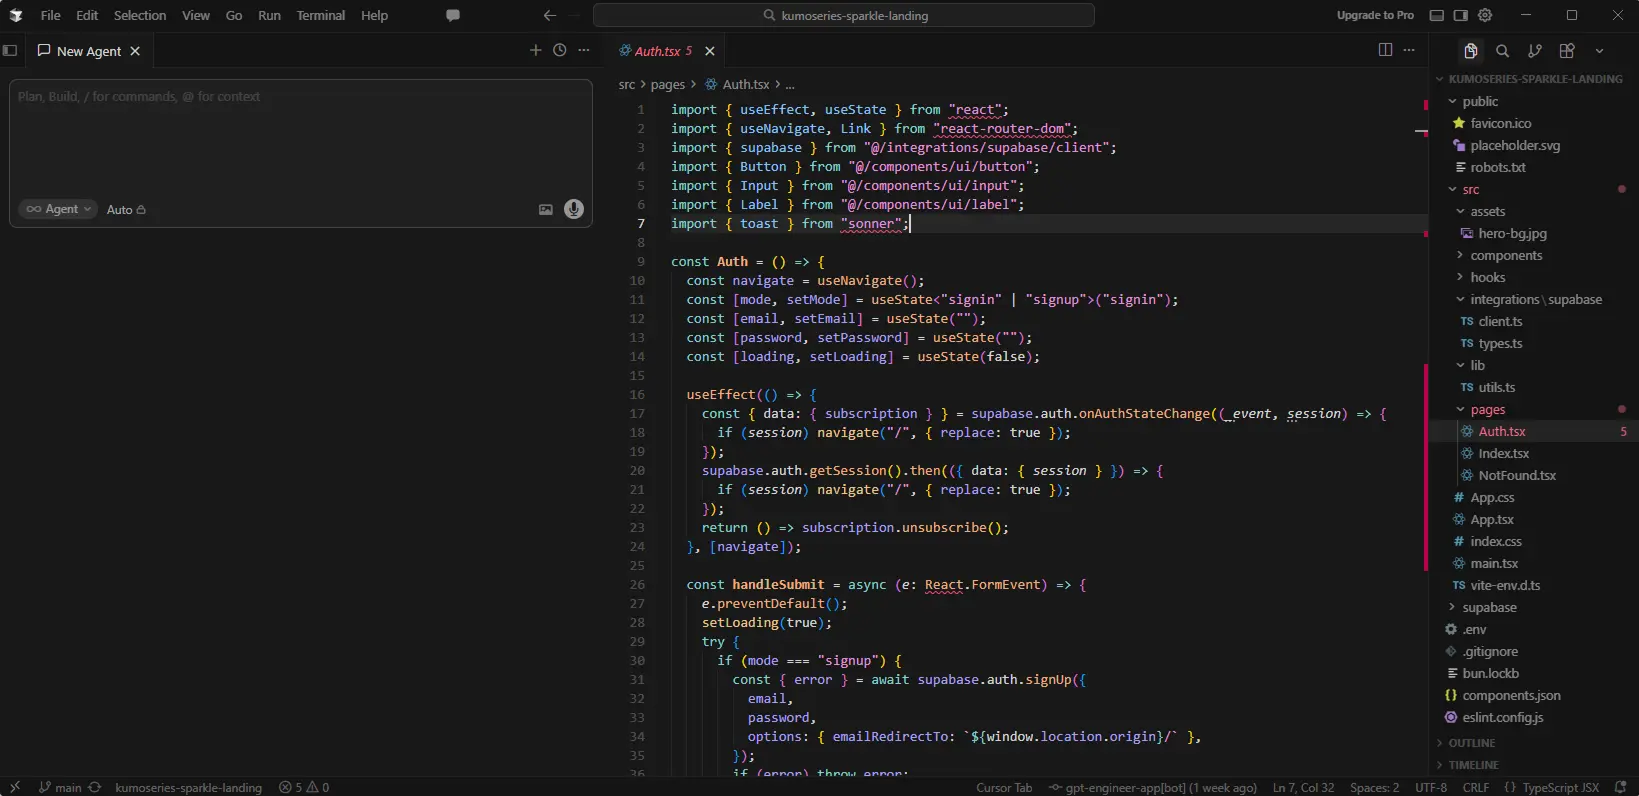Close the New Agent tab
The width and height of the screenshot is (1639, 796).
(x=135, y=51)
